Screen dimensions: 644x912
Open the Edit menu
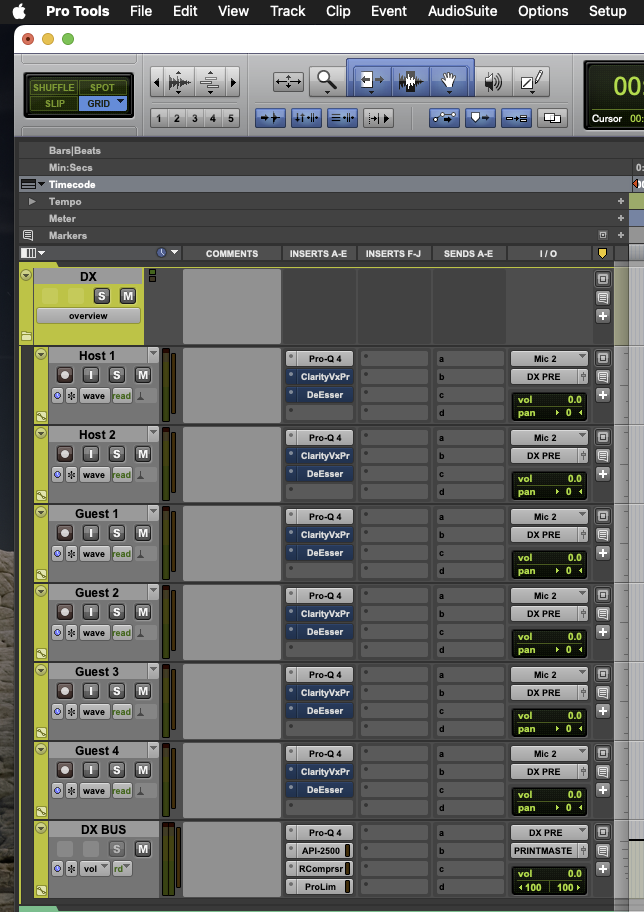(x=185, y=11)
